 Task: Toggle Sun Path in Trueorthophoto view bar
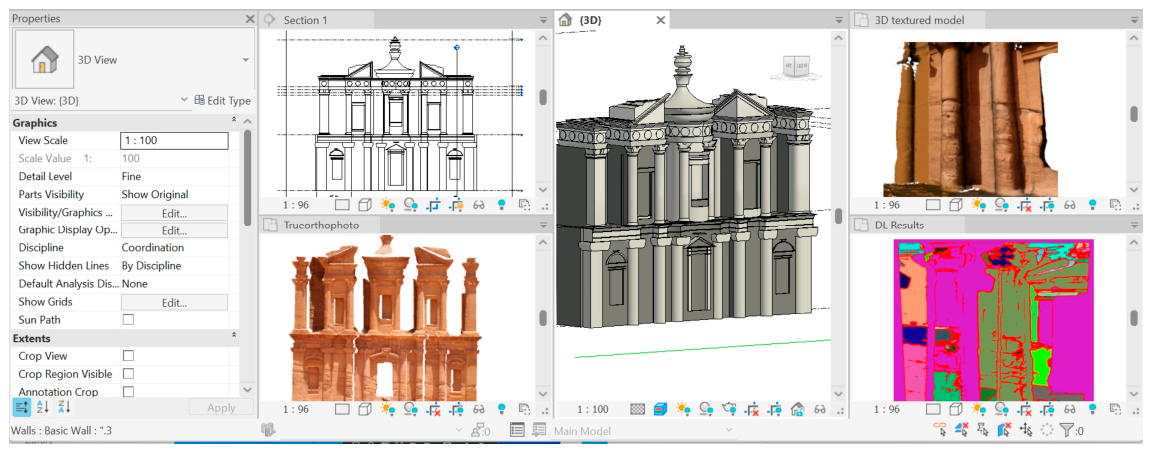pos(388,409)
